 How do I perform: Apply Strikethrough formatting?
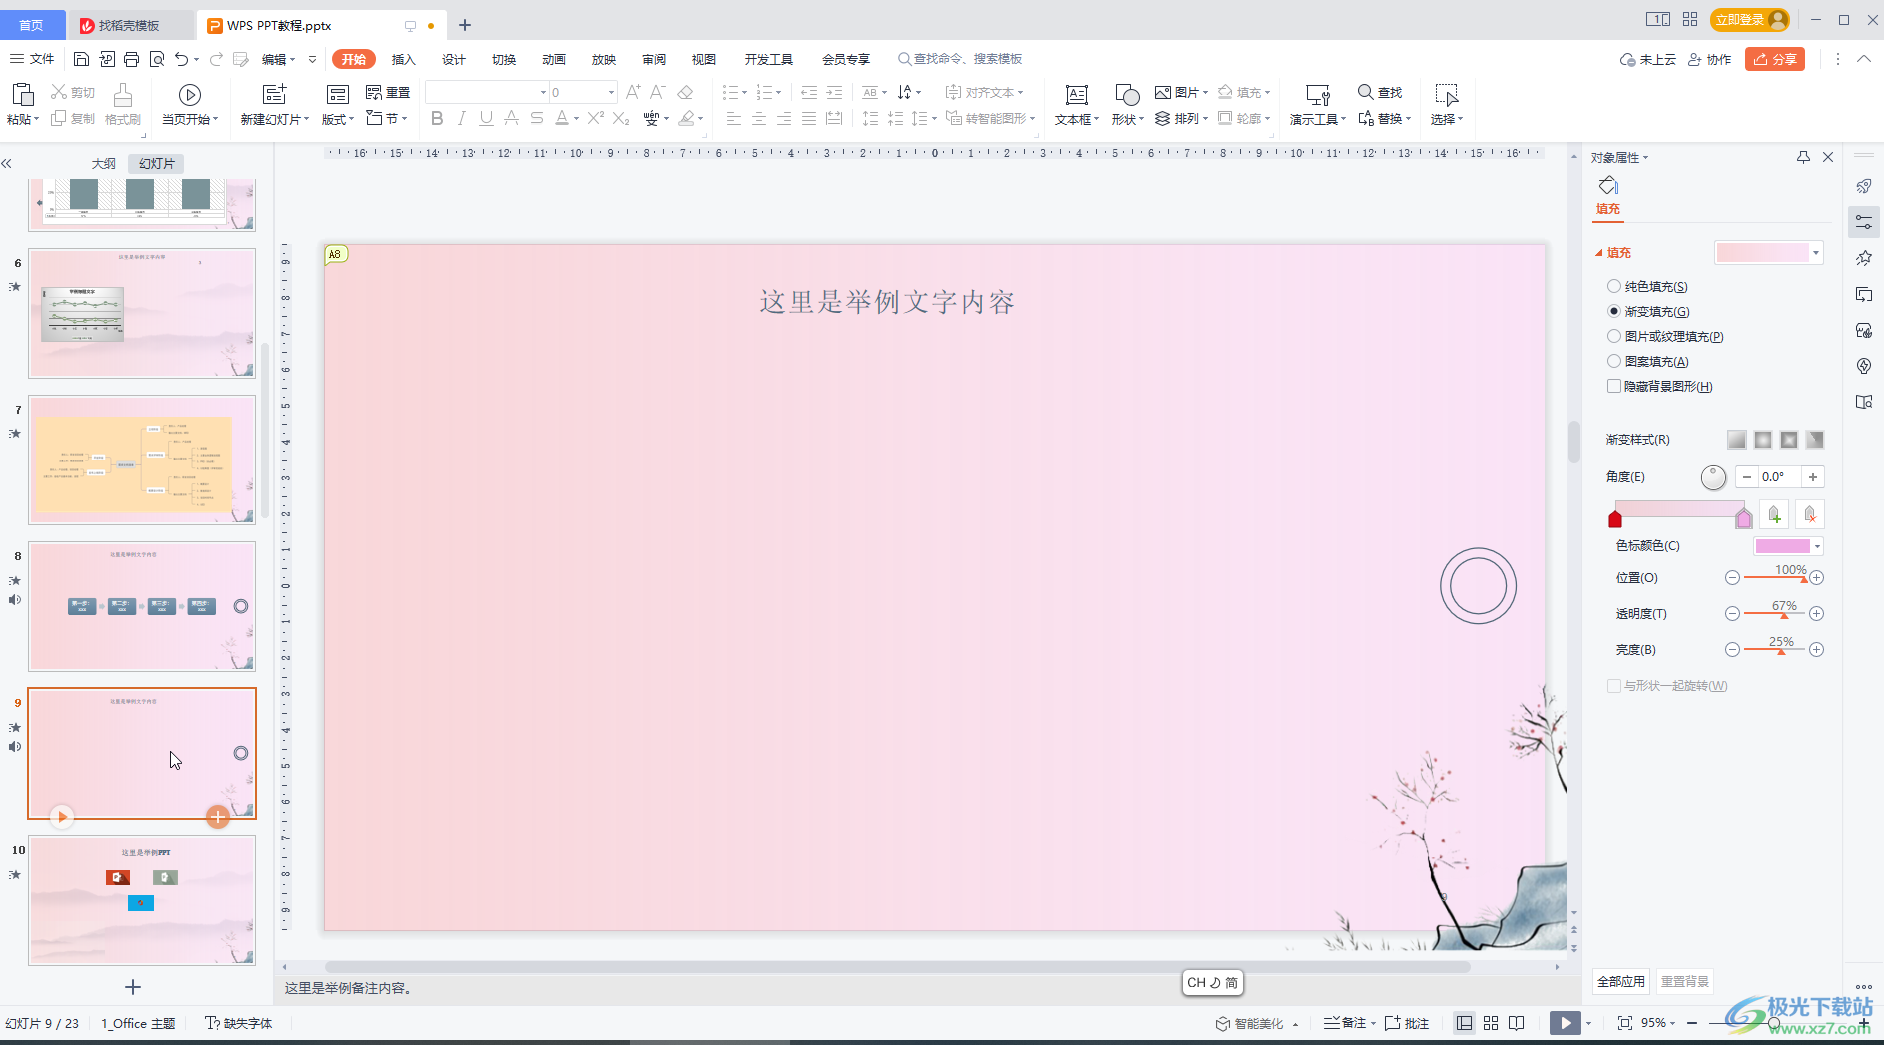[536, 118]
